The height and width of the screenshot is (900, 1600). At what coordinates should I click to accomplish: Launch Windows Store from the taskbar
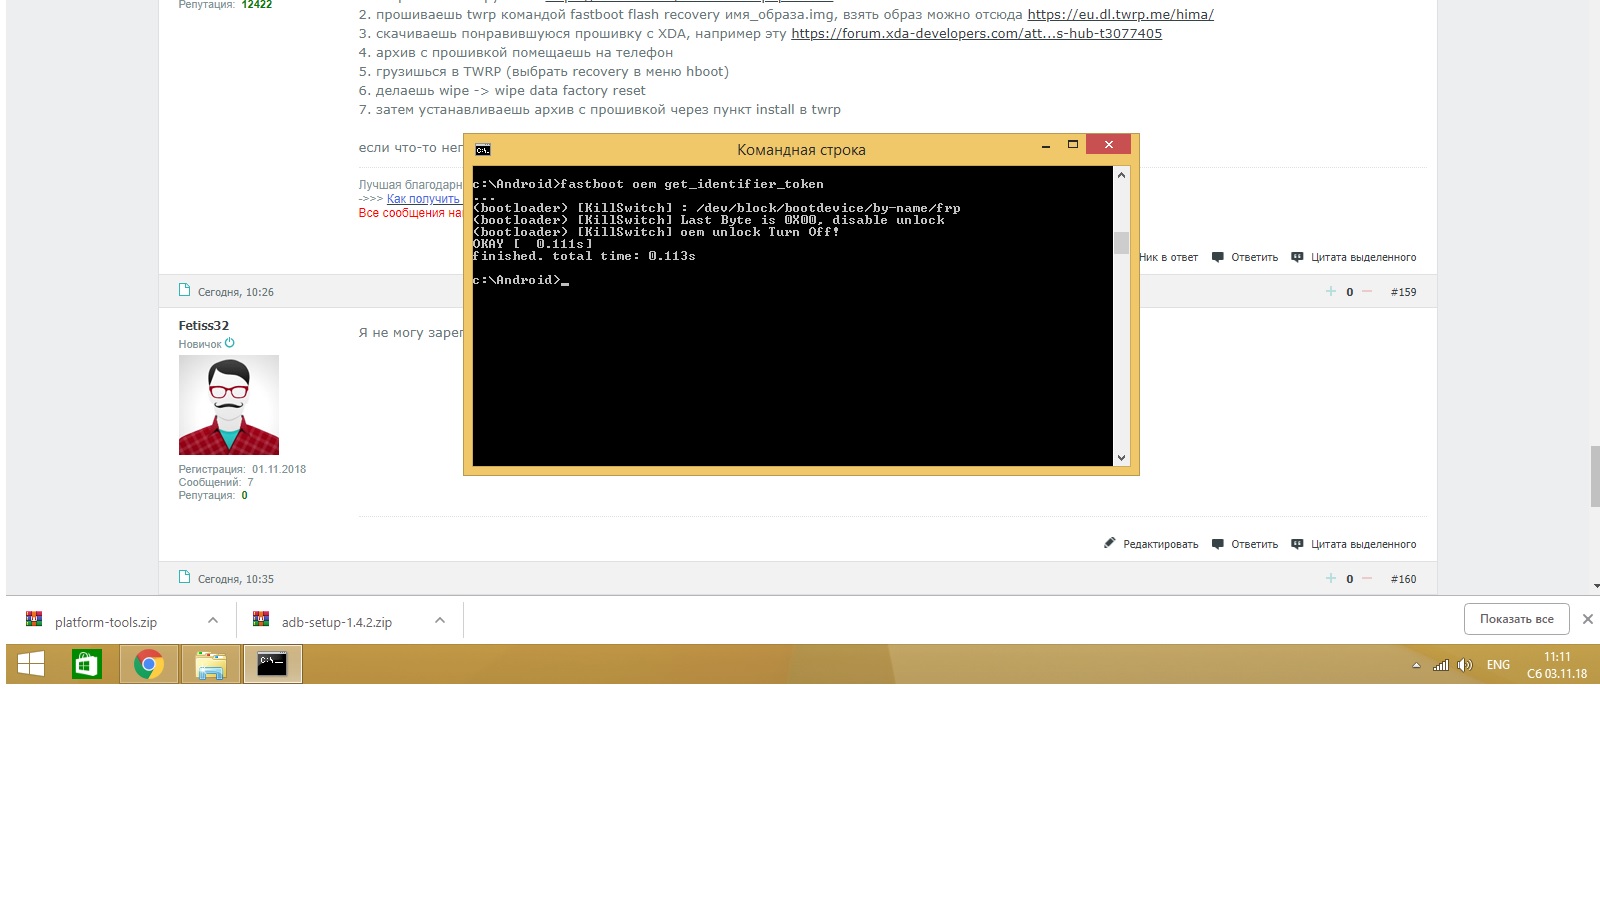click(x=87, y=664)
